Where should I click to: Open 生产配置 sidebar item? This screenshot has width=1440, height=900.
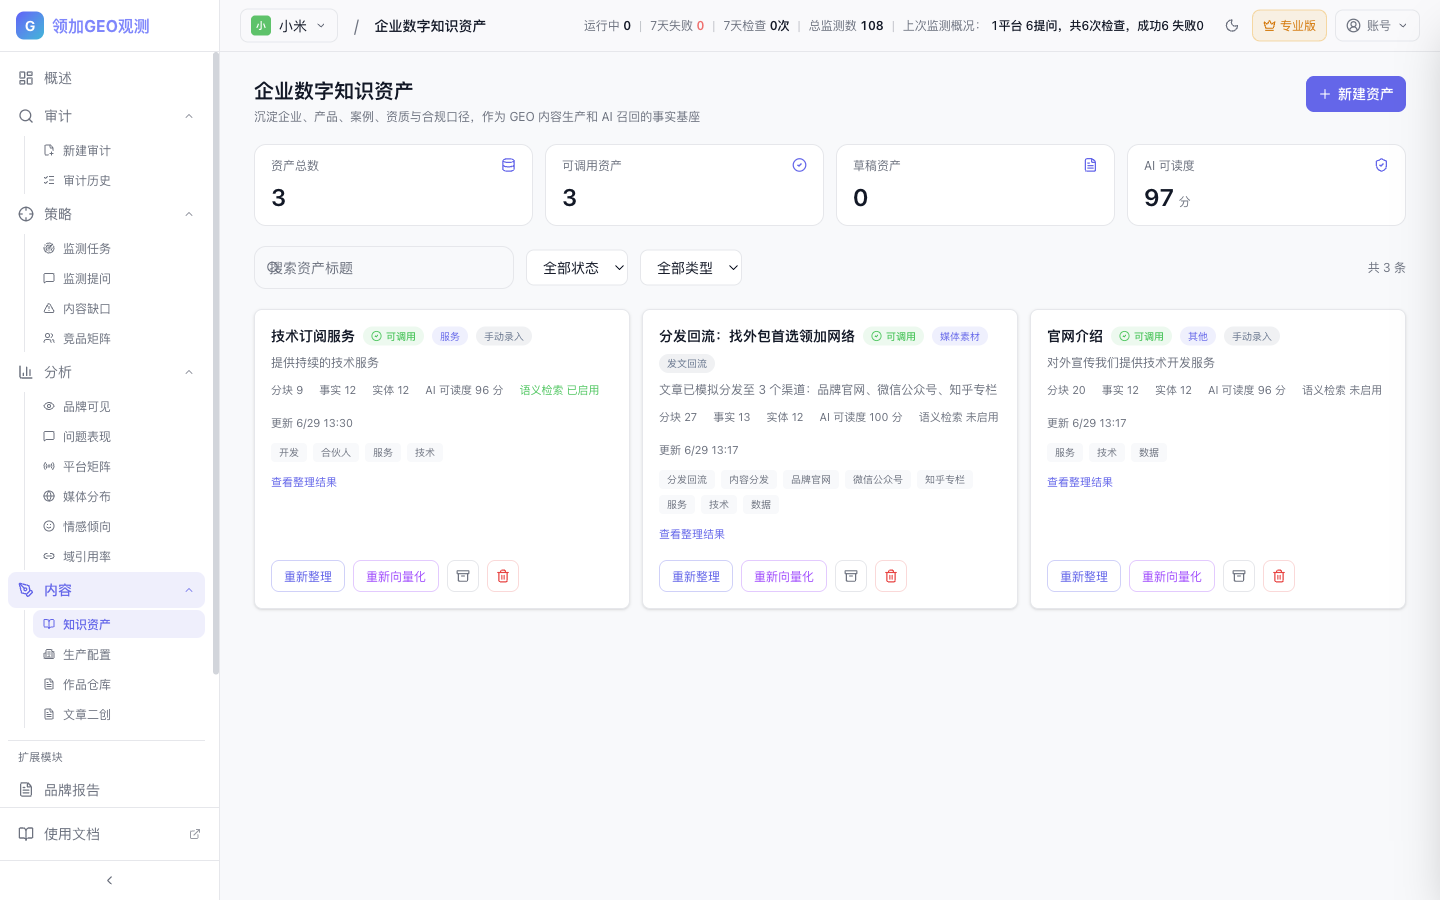119,654
